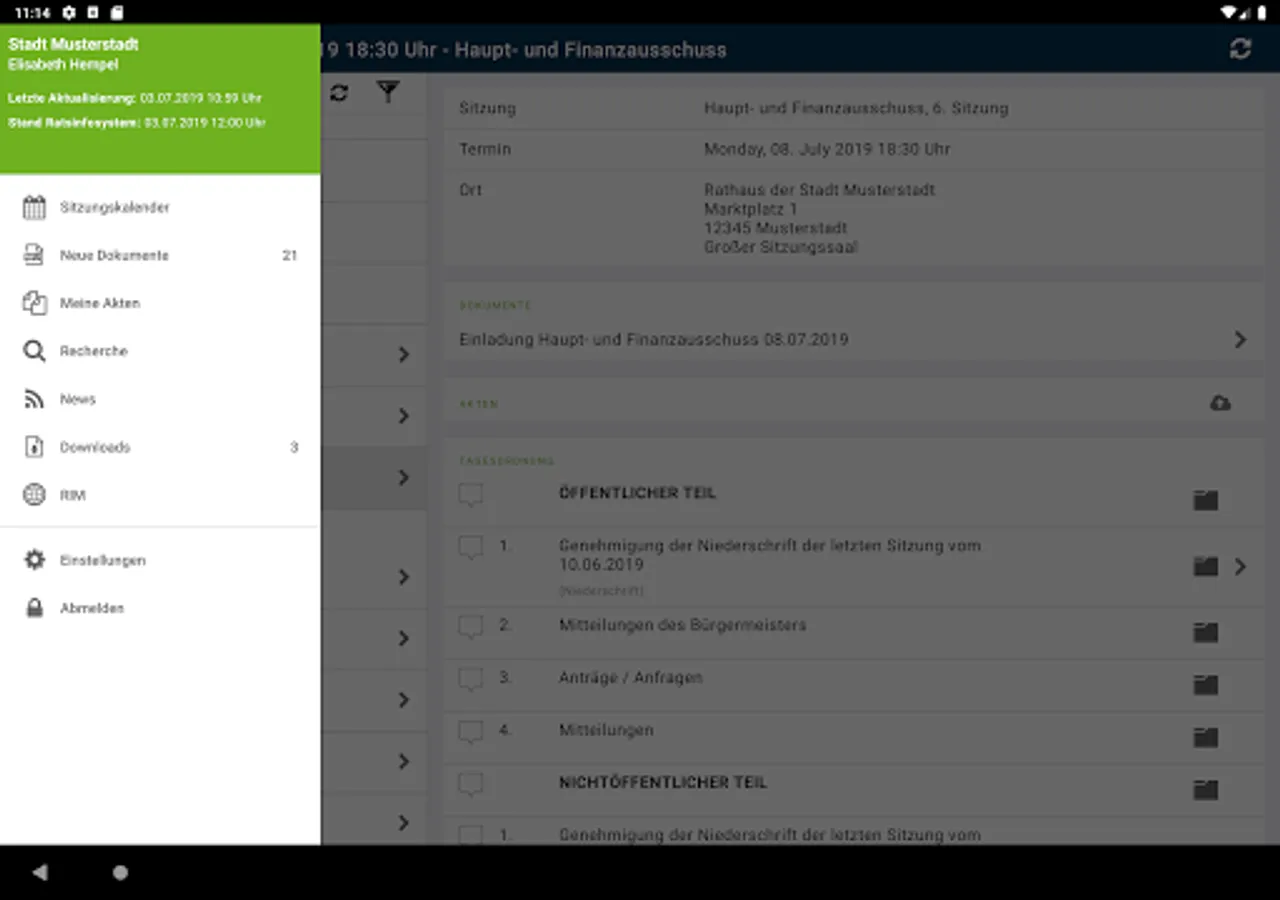Screen dimensions: 1280x900
Task: Click the folder icon for Öffentlicher Teil
Action: (x=1206, y=500)
